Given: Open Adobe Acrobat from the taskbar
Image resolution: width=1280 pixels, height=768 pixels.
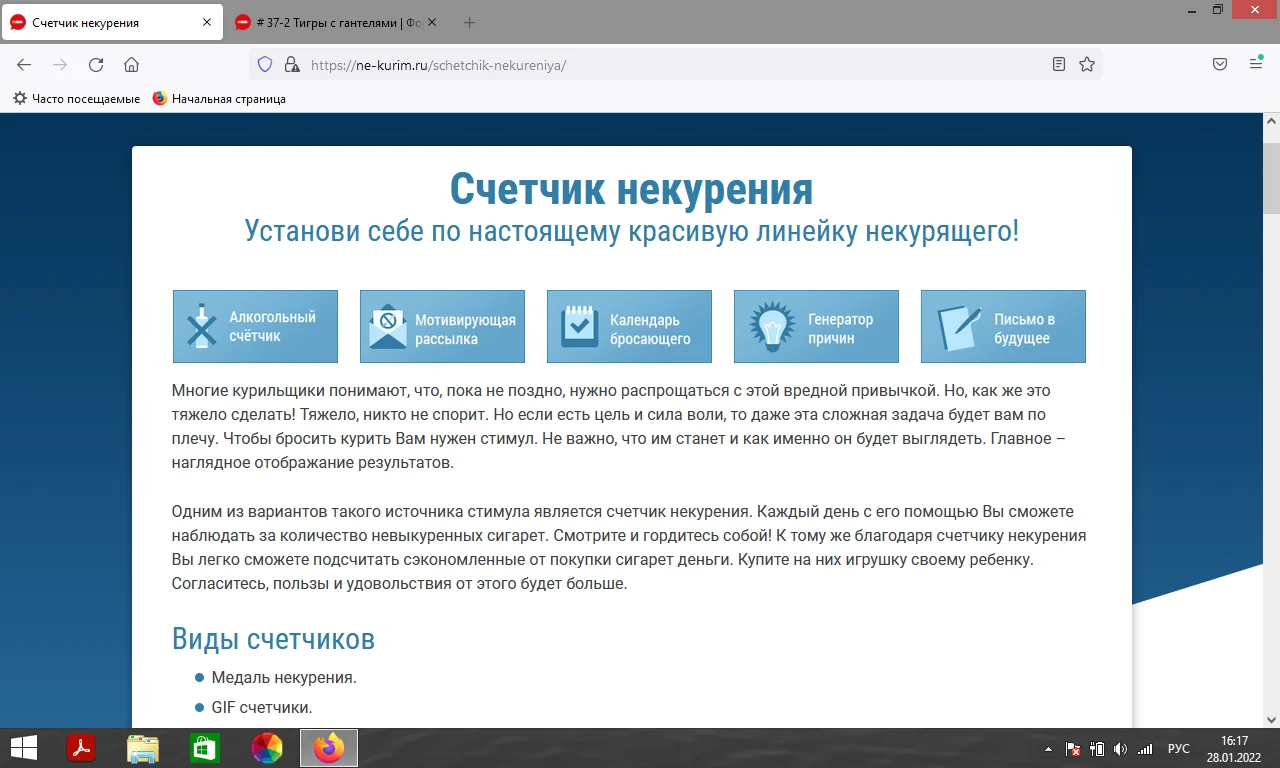Looking at the screenshot, I should [81, 747].
